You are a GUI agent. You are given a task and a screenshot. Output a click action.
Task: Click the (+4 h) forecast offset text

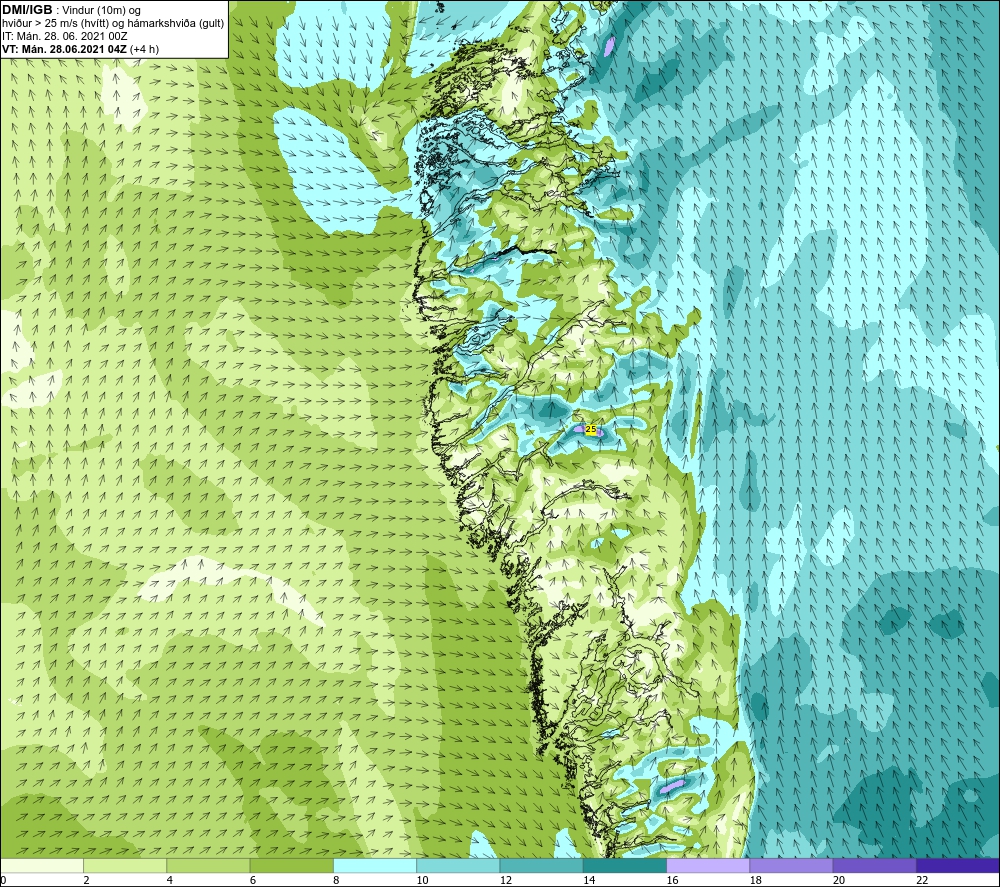point(144,49)
